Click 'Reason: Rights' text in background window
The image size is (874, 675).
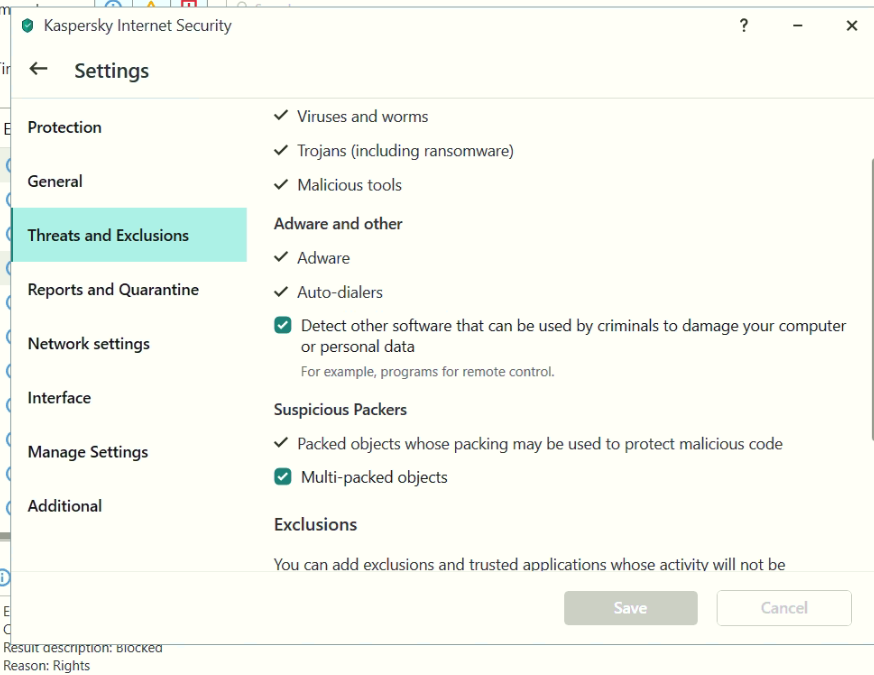pos(46,666)
